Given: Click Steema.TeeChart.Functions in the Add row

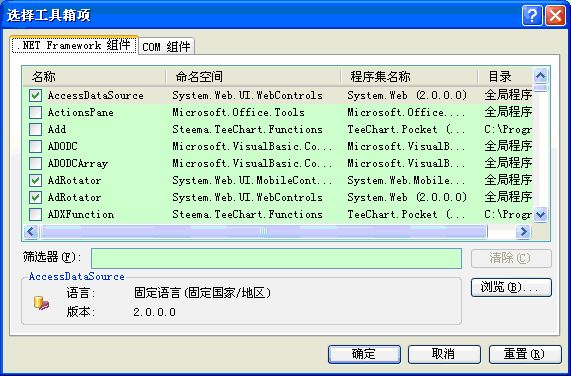Looking at the screenshot, I should pyautogui.click(x=247, y=130).
